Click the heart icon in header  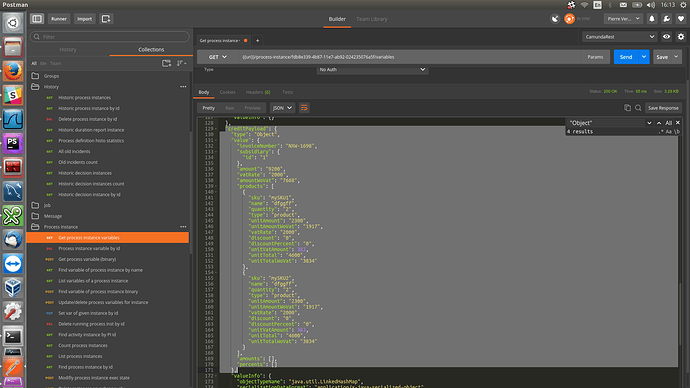click(681, 19)
